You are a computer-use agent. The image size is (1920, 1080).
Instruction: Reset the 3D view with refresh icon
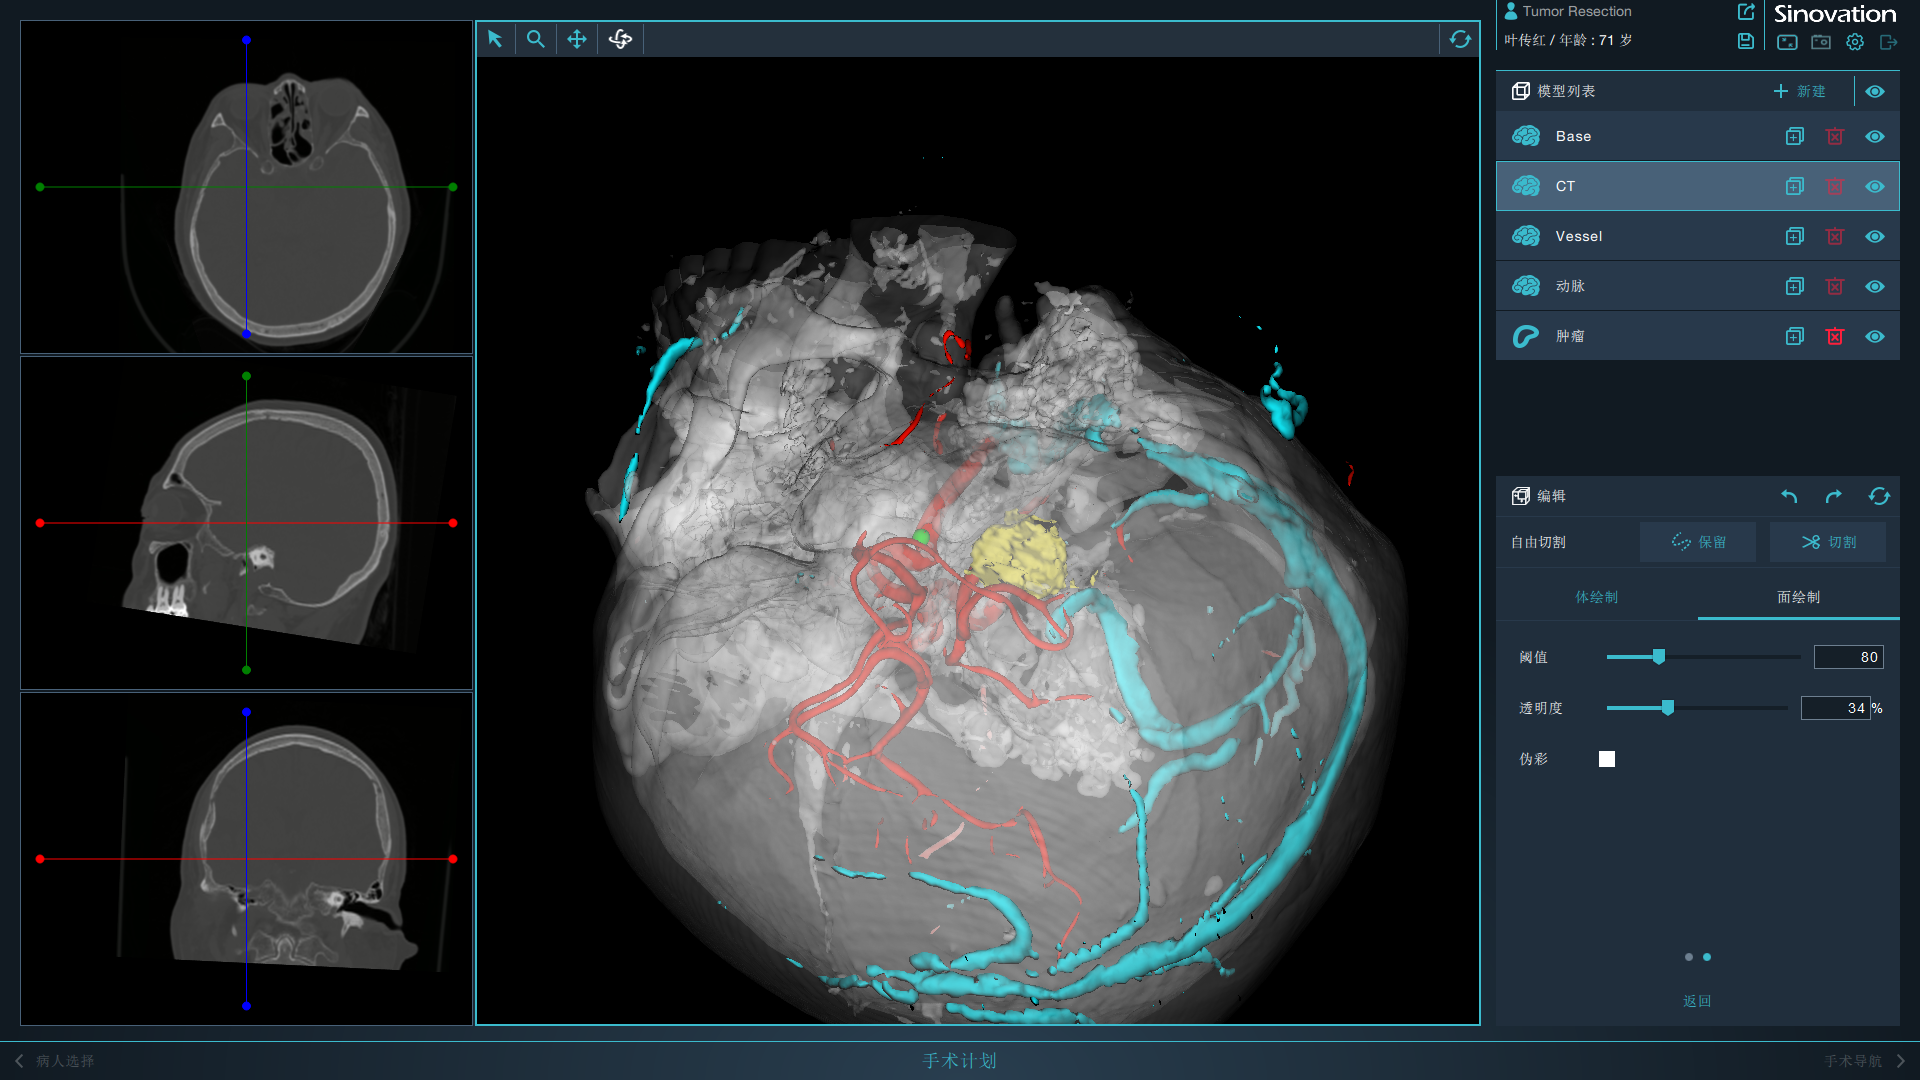pos(1460,39)
